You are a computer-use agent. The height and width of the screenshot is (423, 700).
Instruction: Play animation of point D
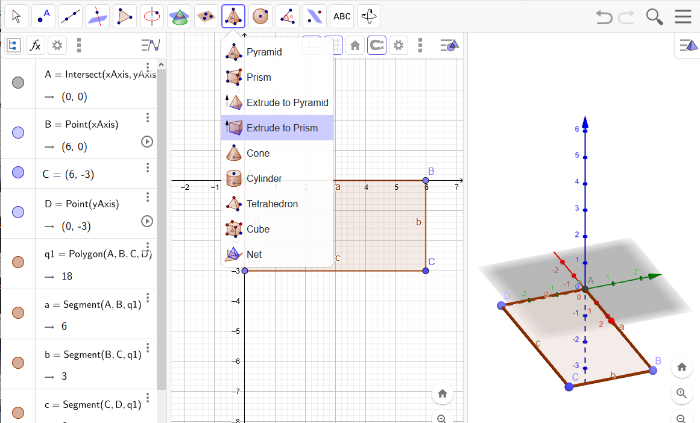[147, 221]
